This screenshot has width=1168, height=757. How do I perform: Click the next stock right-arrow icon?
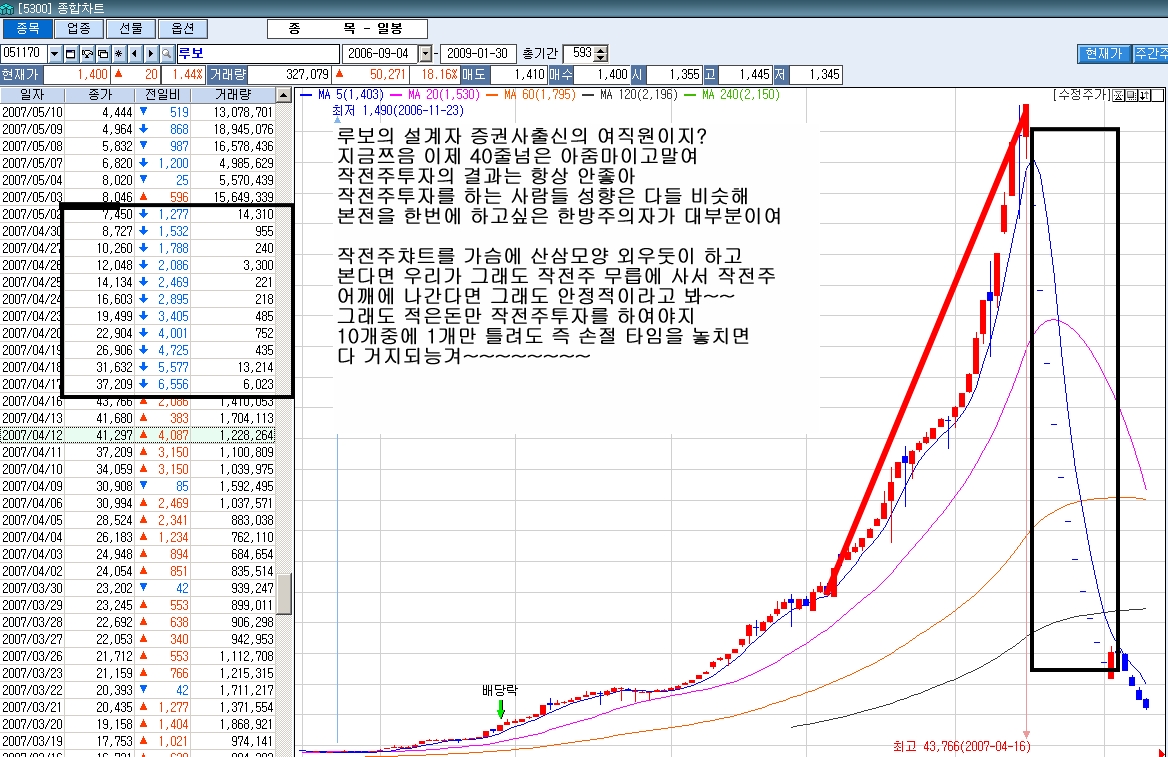(149, 53)
